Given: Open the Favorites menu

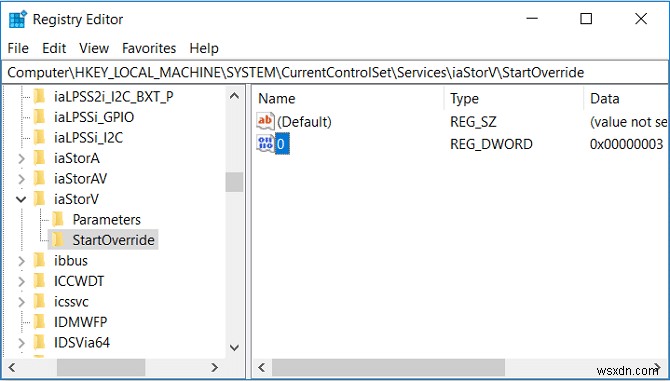Looking at the screenshot, I should click(149, 48).
